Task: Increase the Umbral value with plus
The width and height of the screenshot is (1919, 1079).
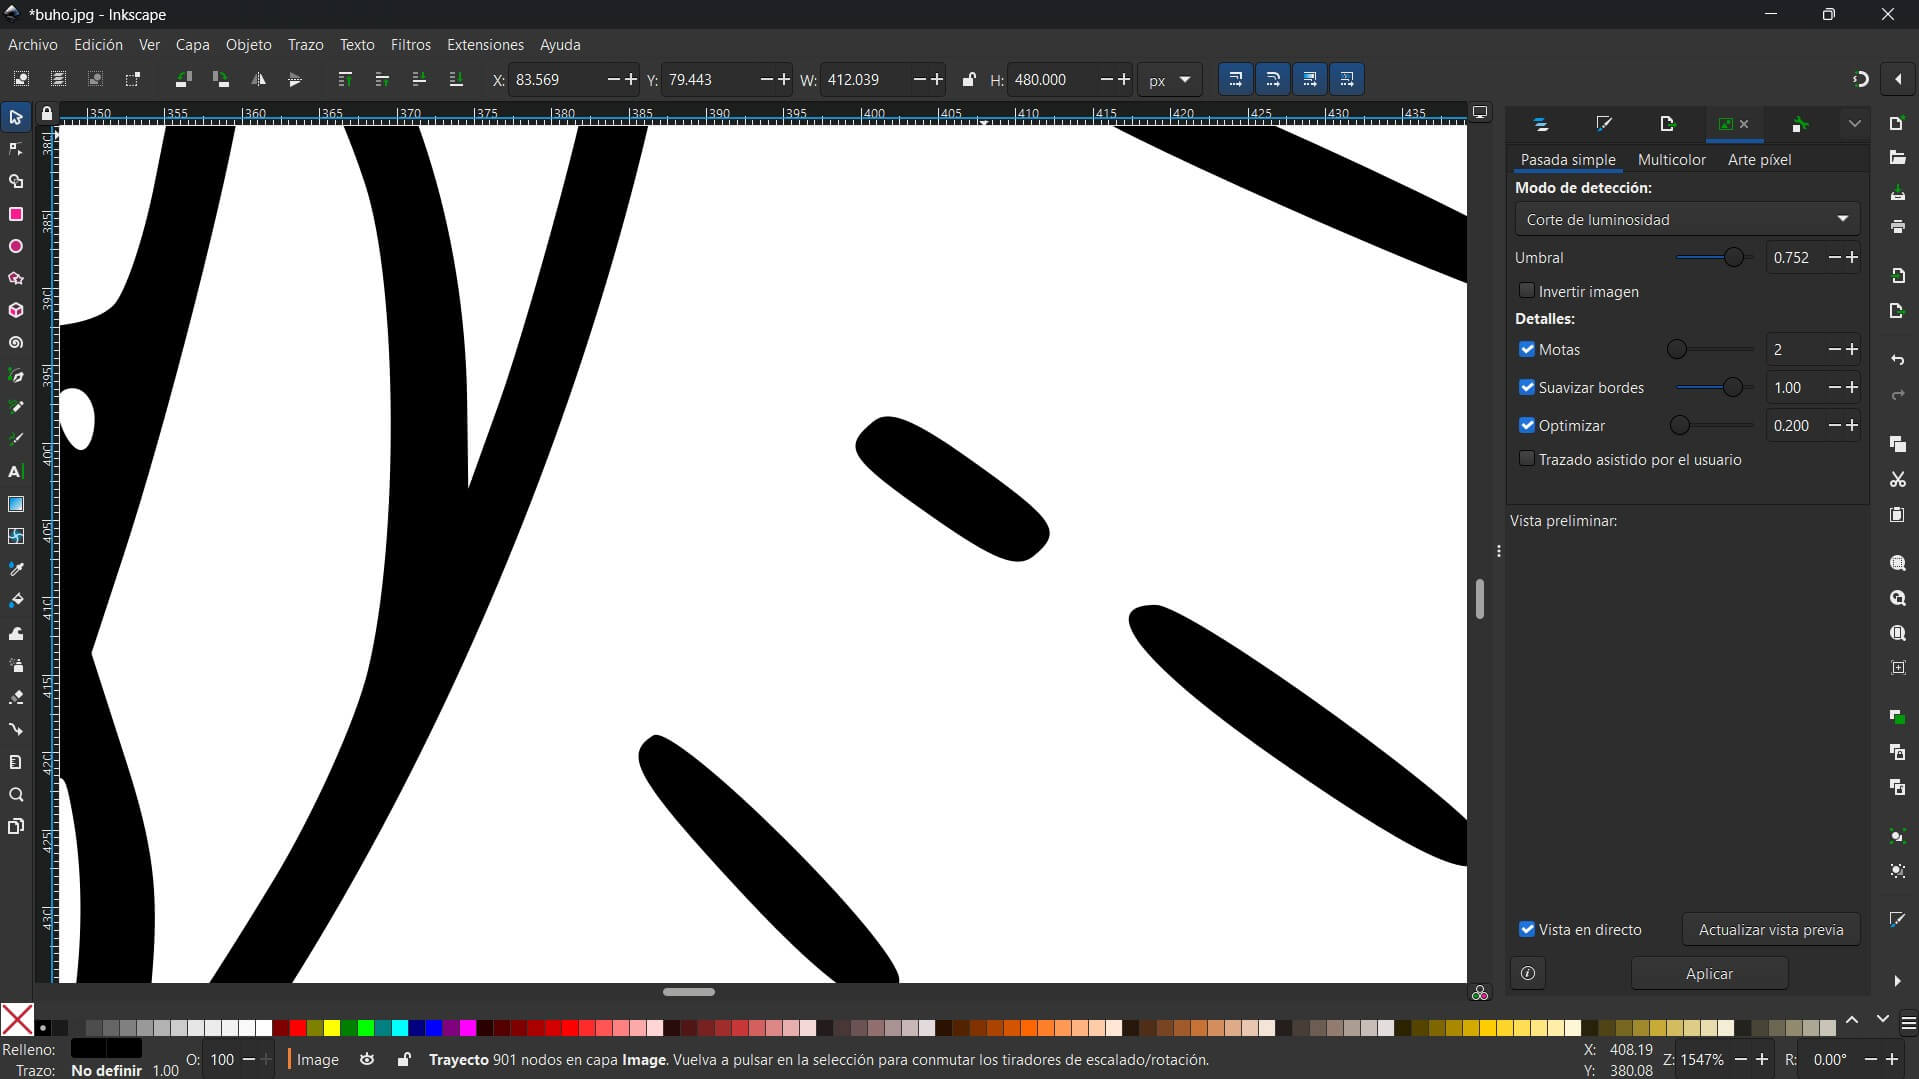Action: point(1852,257)
